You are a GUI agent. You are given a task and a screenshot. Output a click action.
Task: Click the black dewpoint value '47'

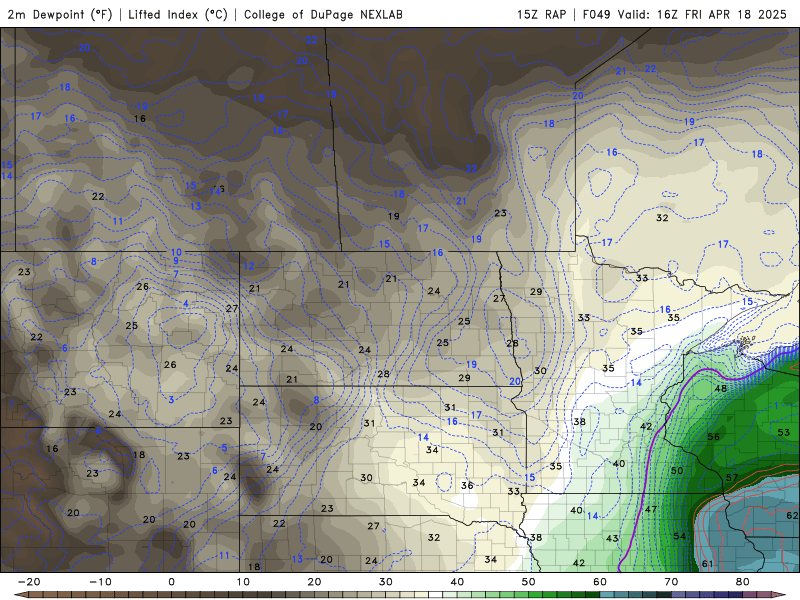651,509
